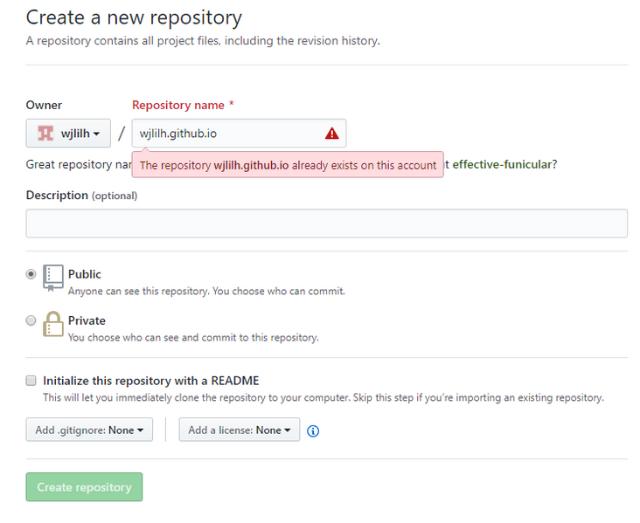Open the wjlilh Owner dropdown
This screenshot has height=523, width=640.
[69, 134]
